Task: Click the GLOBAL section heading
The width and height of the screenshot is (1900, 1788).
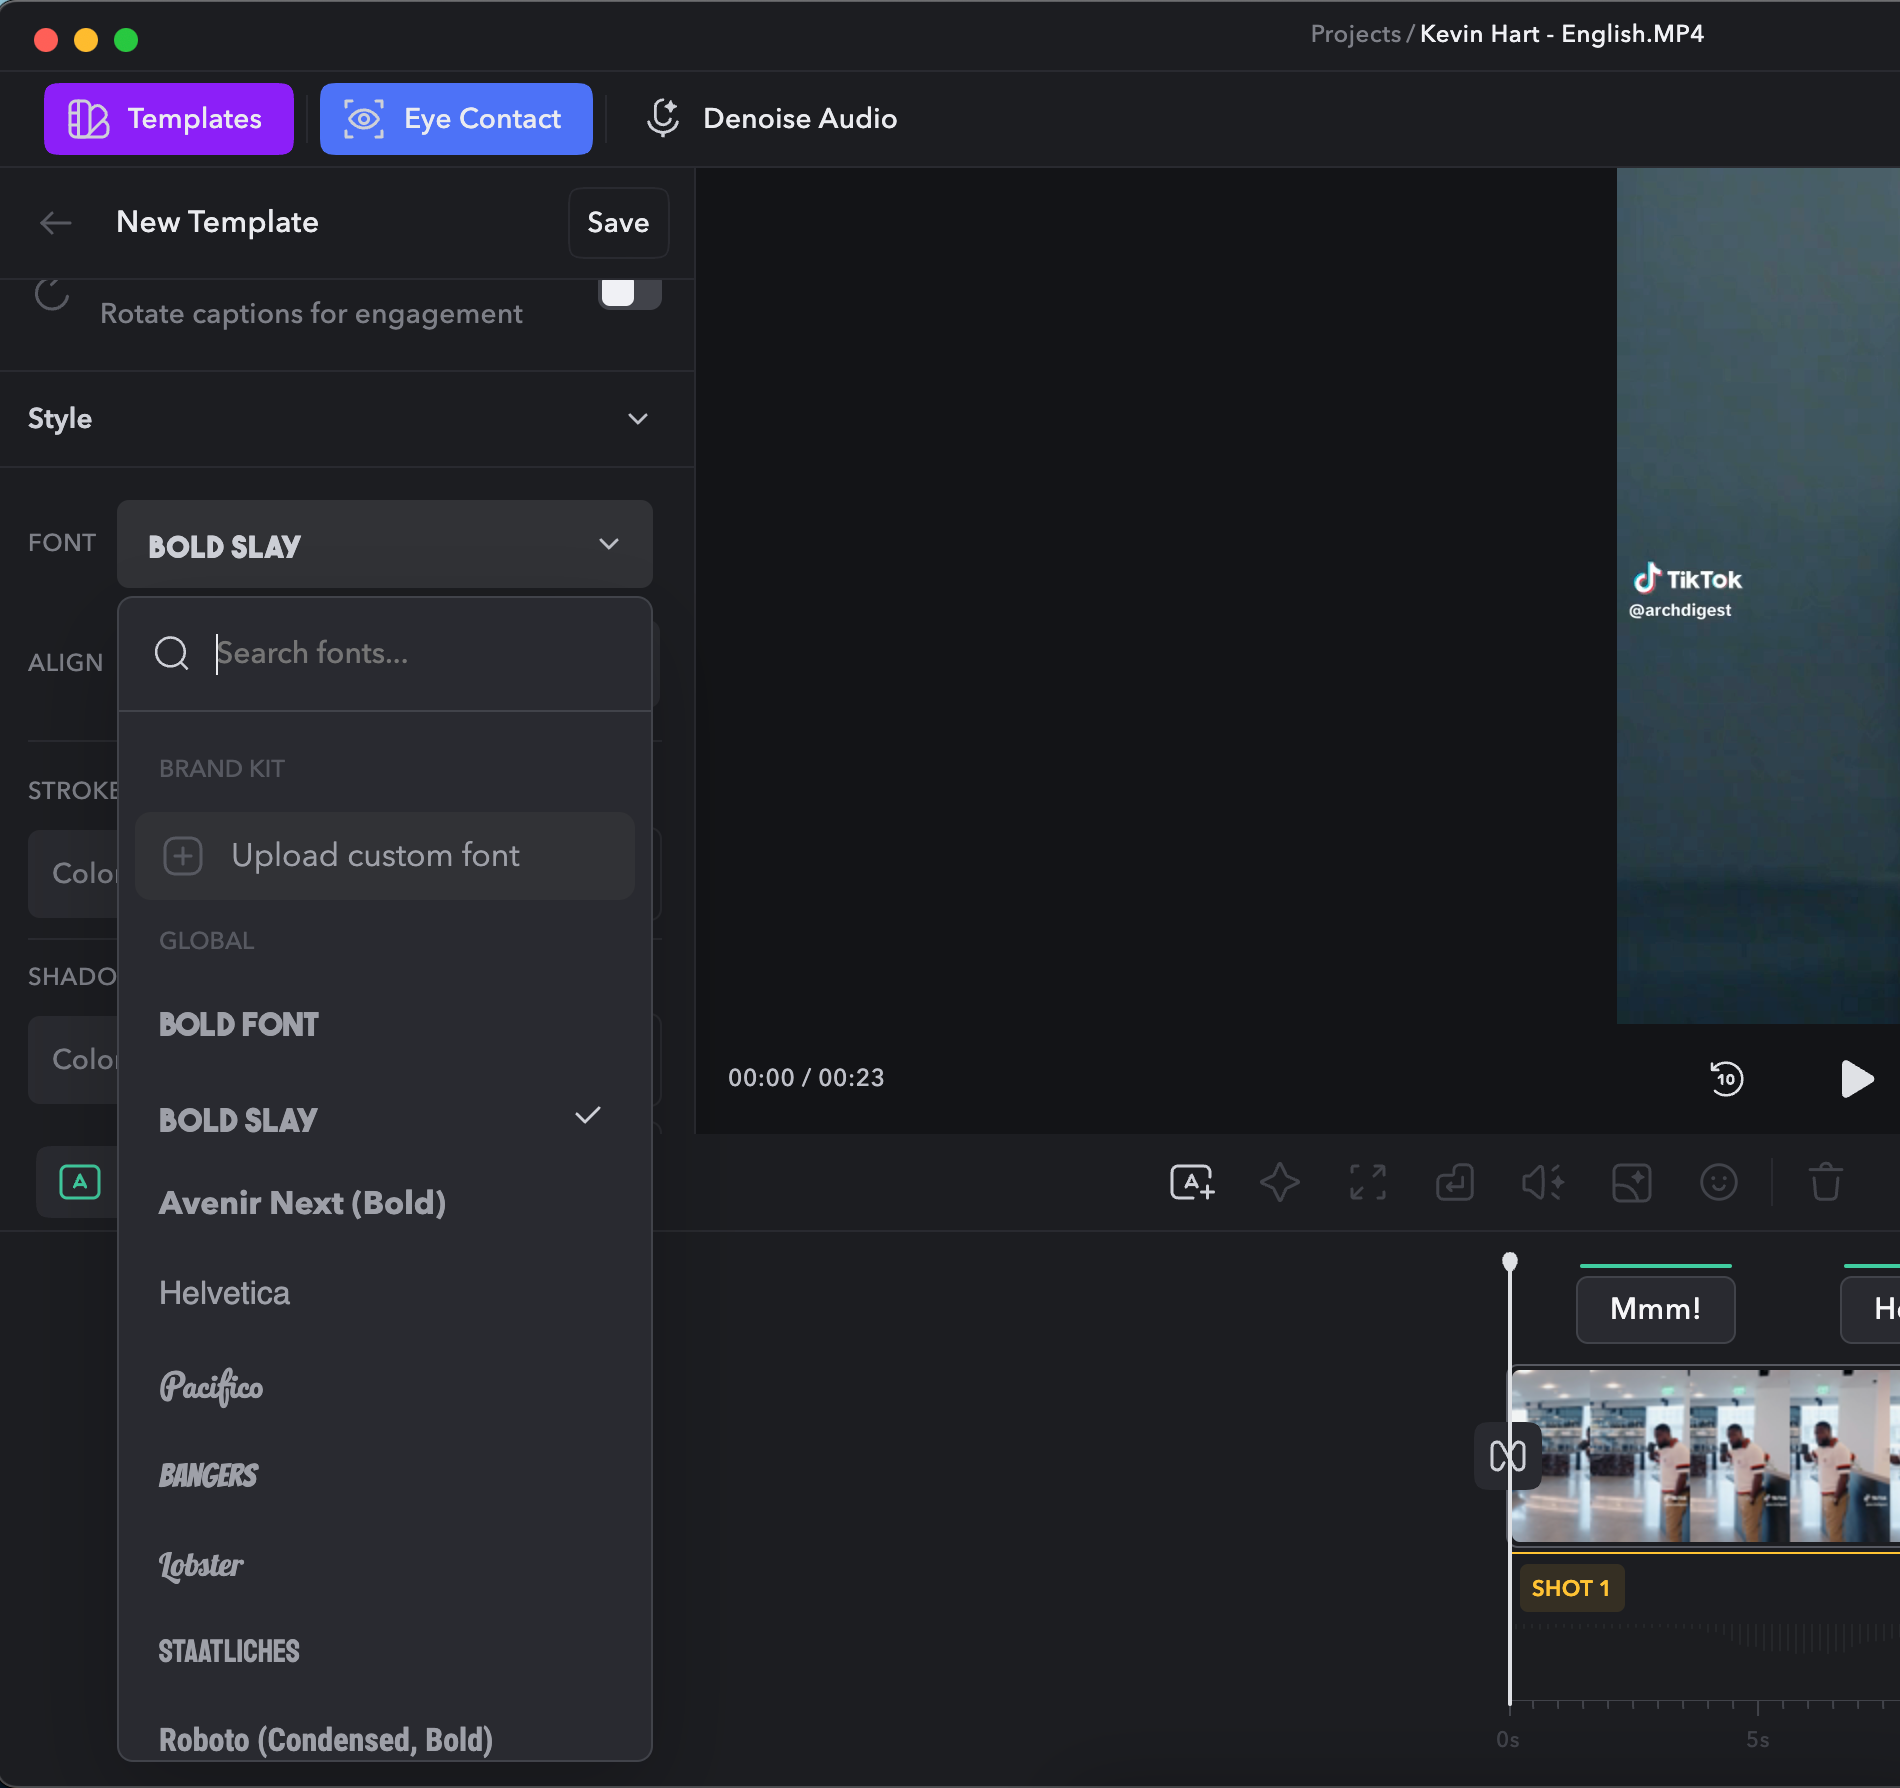Action: click(x=207, y=941)
